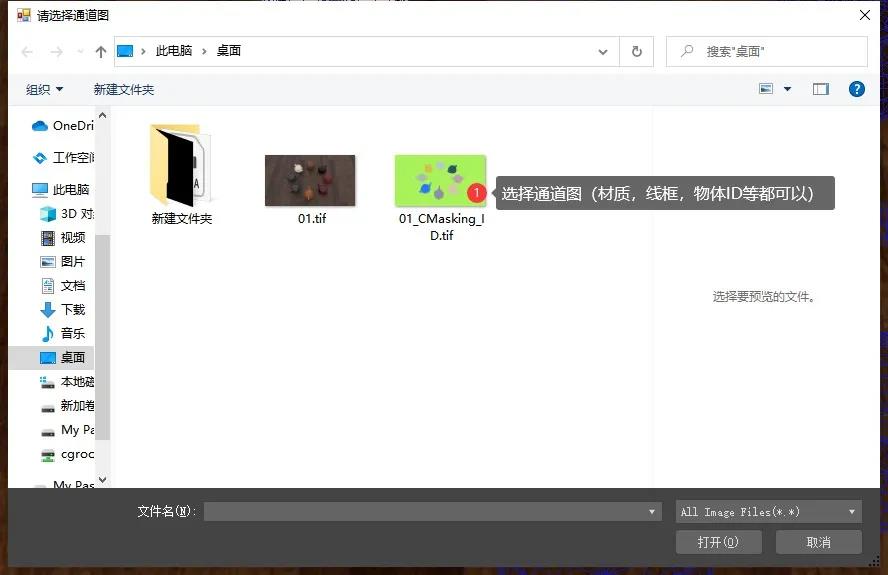Open the 组织 menu
This screenshot has width=888, height=575.
(44, 90)
